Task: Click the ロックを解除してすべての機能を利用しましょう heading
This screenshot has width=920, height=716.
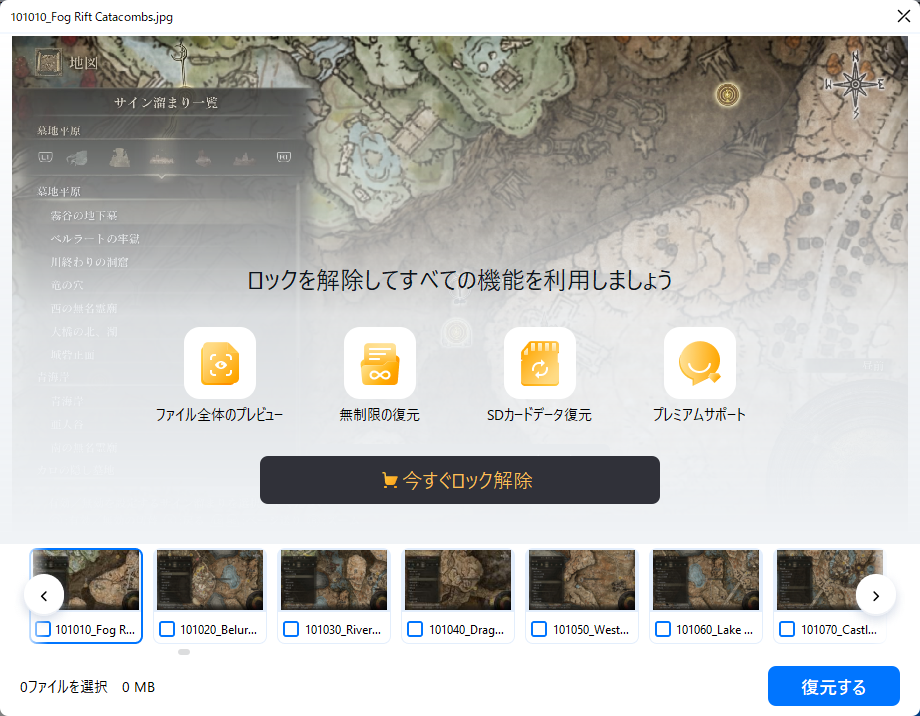Action: pos(460,280)
